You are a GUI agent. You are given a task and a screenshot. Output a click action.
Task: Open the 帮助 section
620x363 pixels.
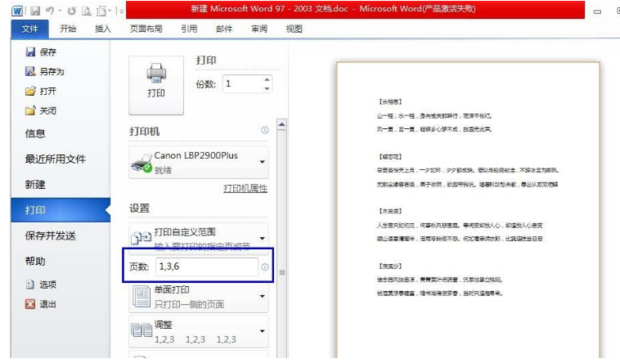tap(35, 261)
